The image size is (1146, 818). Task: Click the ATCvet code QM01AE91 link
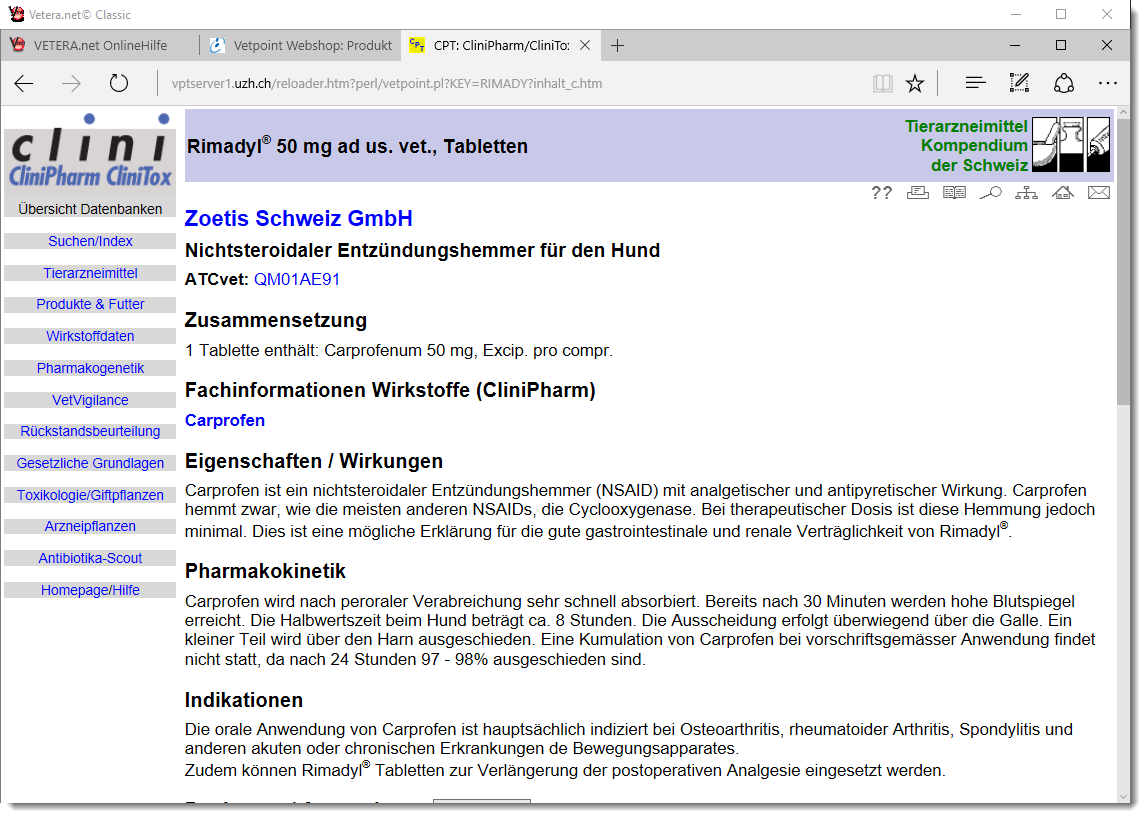[297, 279]
